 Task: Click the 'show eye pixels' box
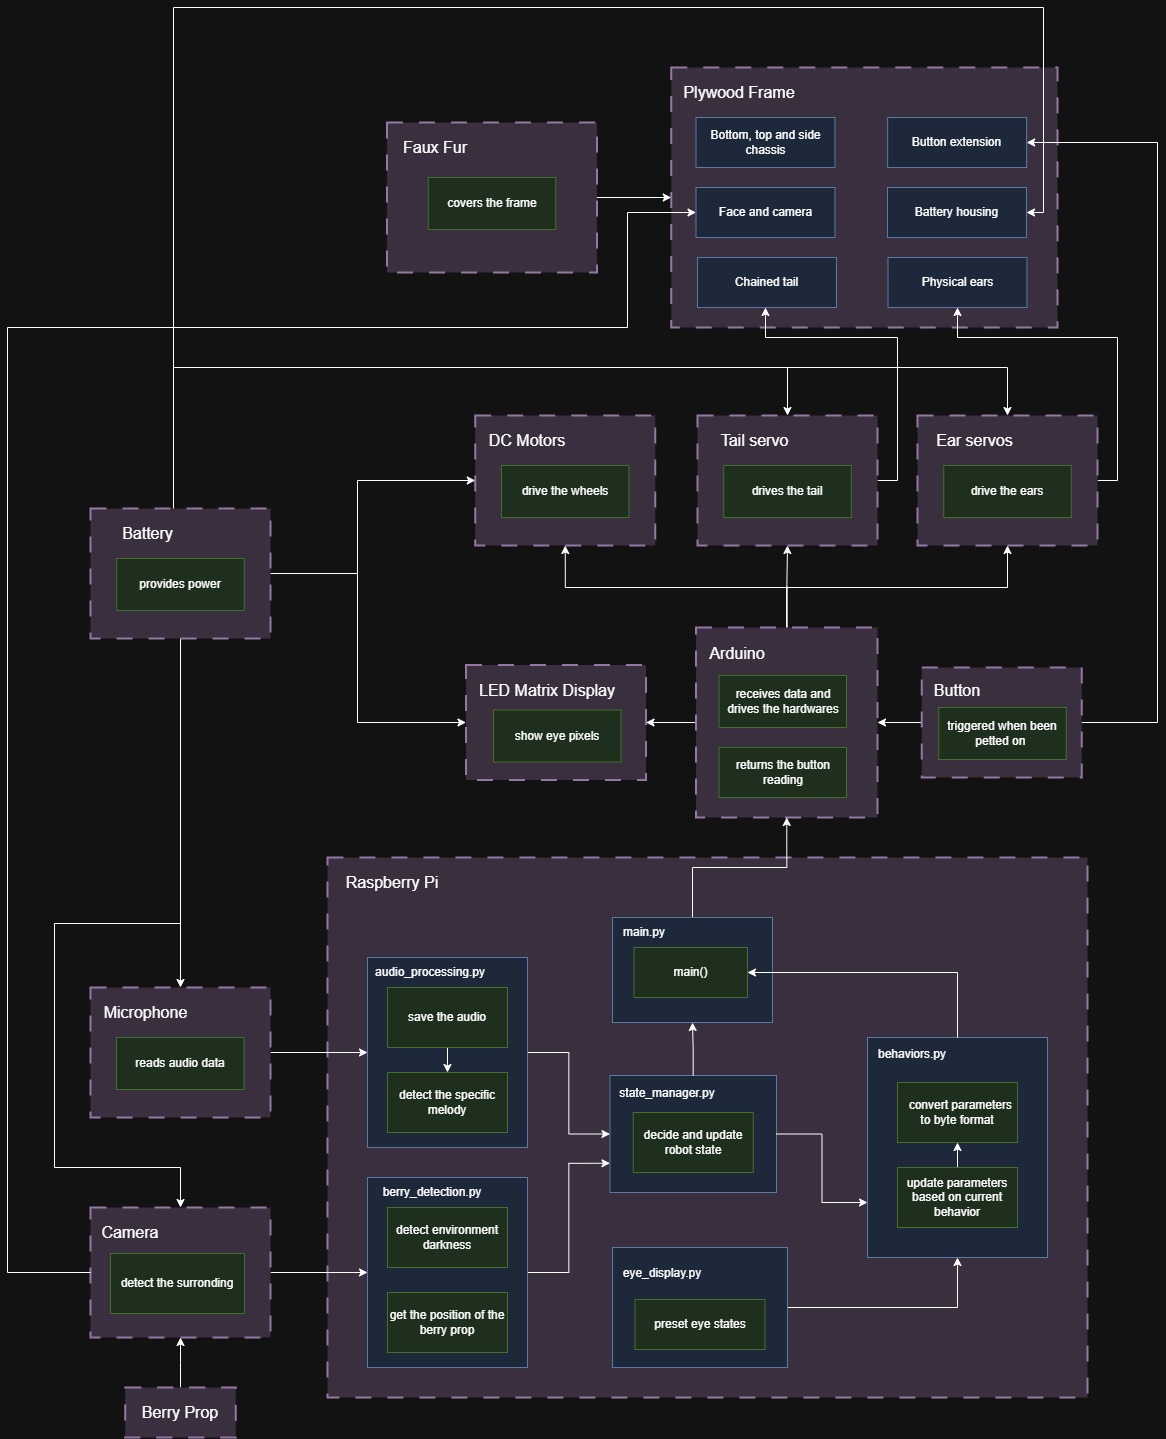click(556, 736)
